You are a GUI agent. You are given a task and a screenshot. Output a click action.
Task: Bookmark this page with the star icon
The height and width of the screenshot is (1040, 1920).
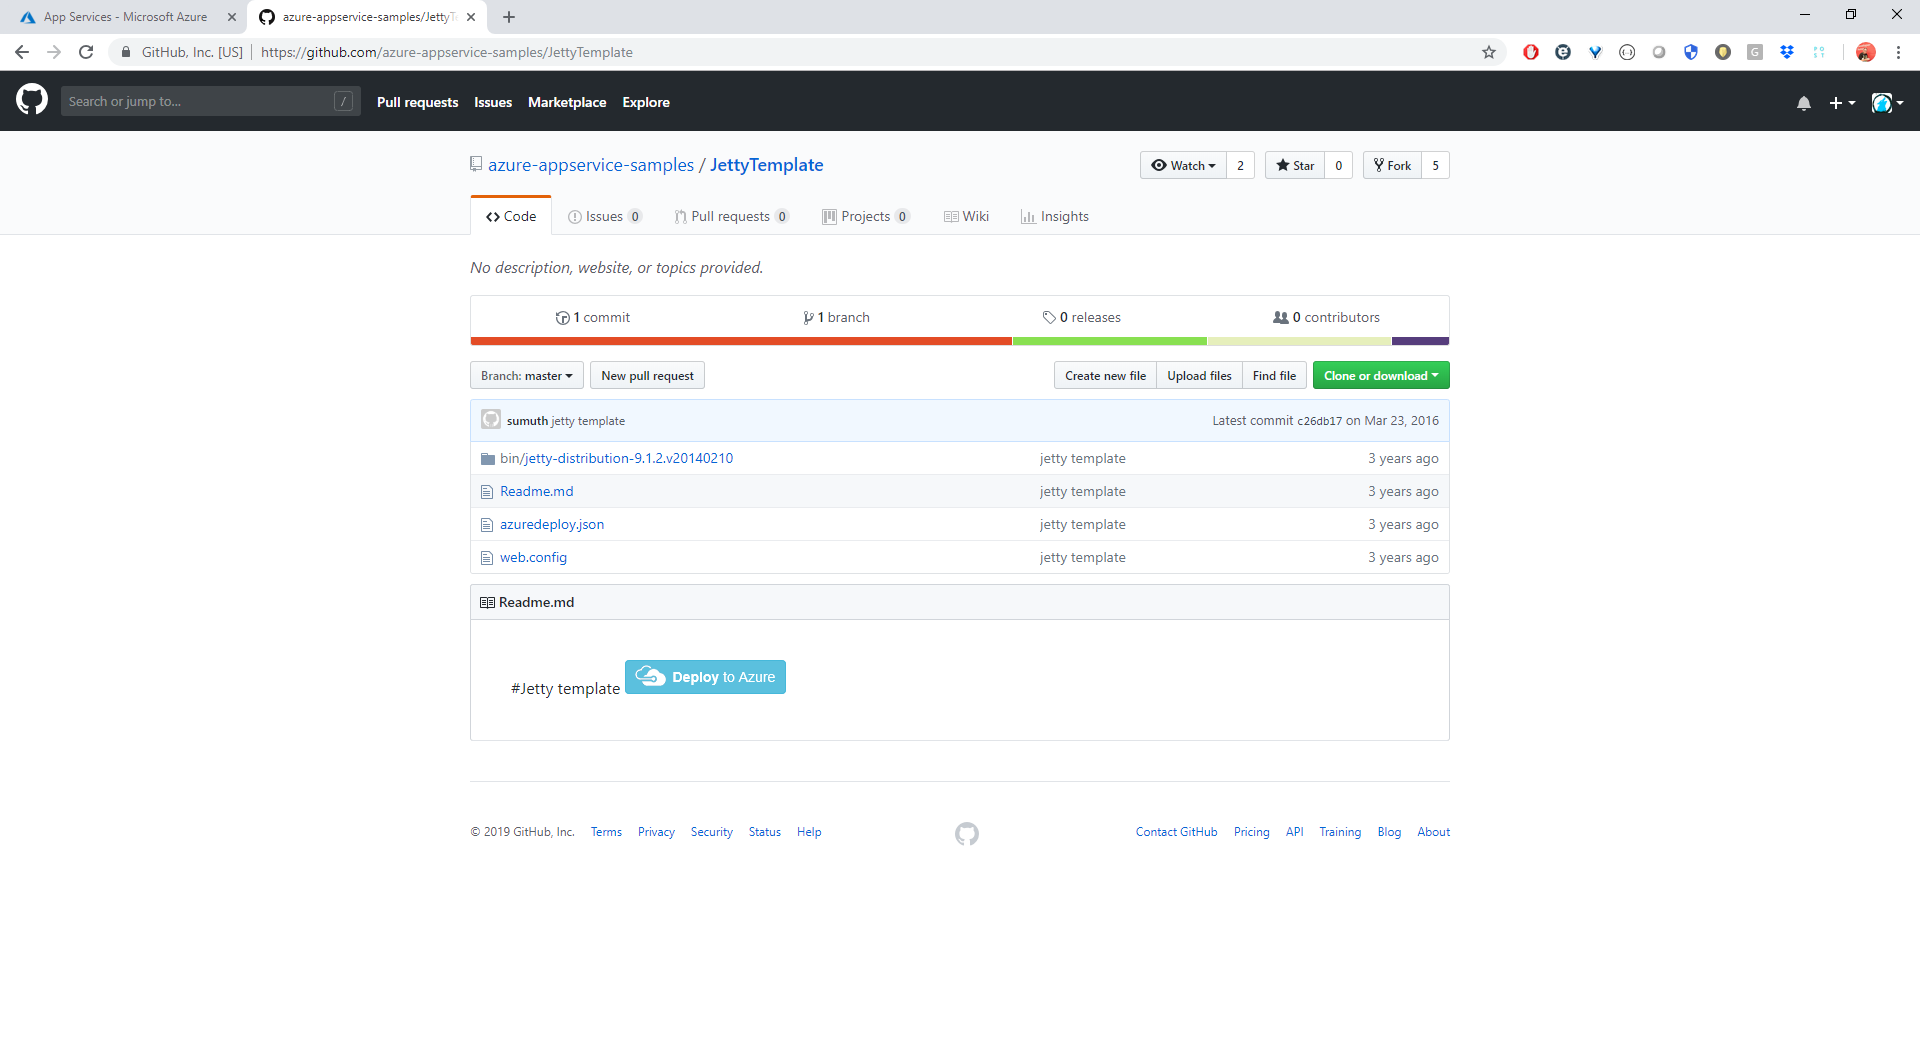(x=1489, y=52)
